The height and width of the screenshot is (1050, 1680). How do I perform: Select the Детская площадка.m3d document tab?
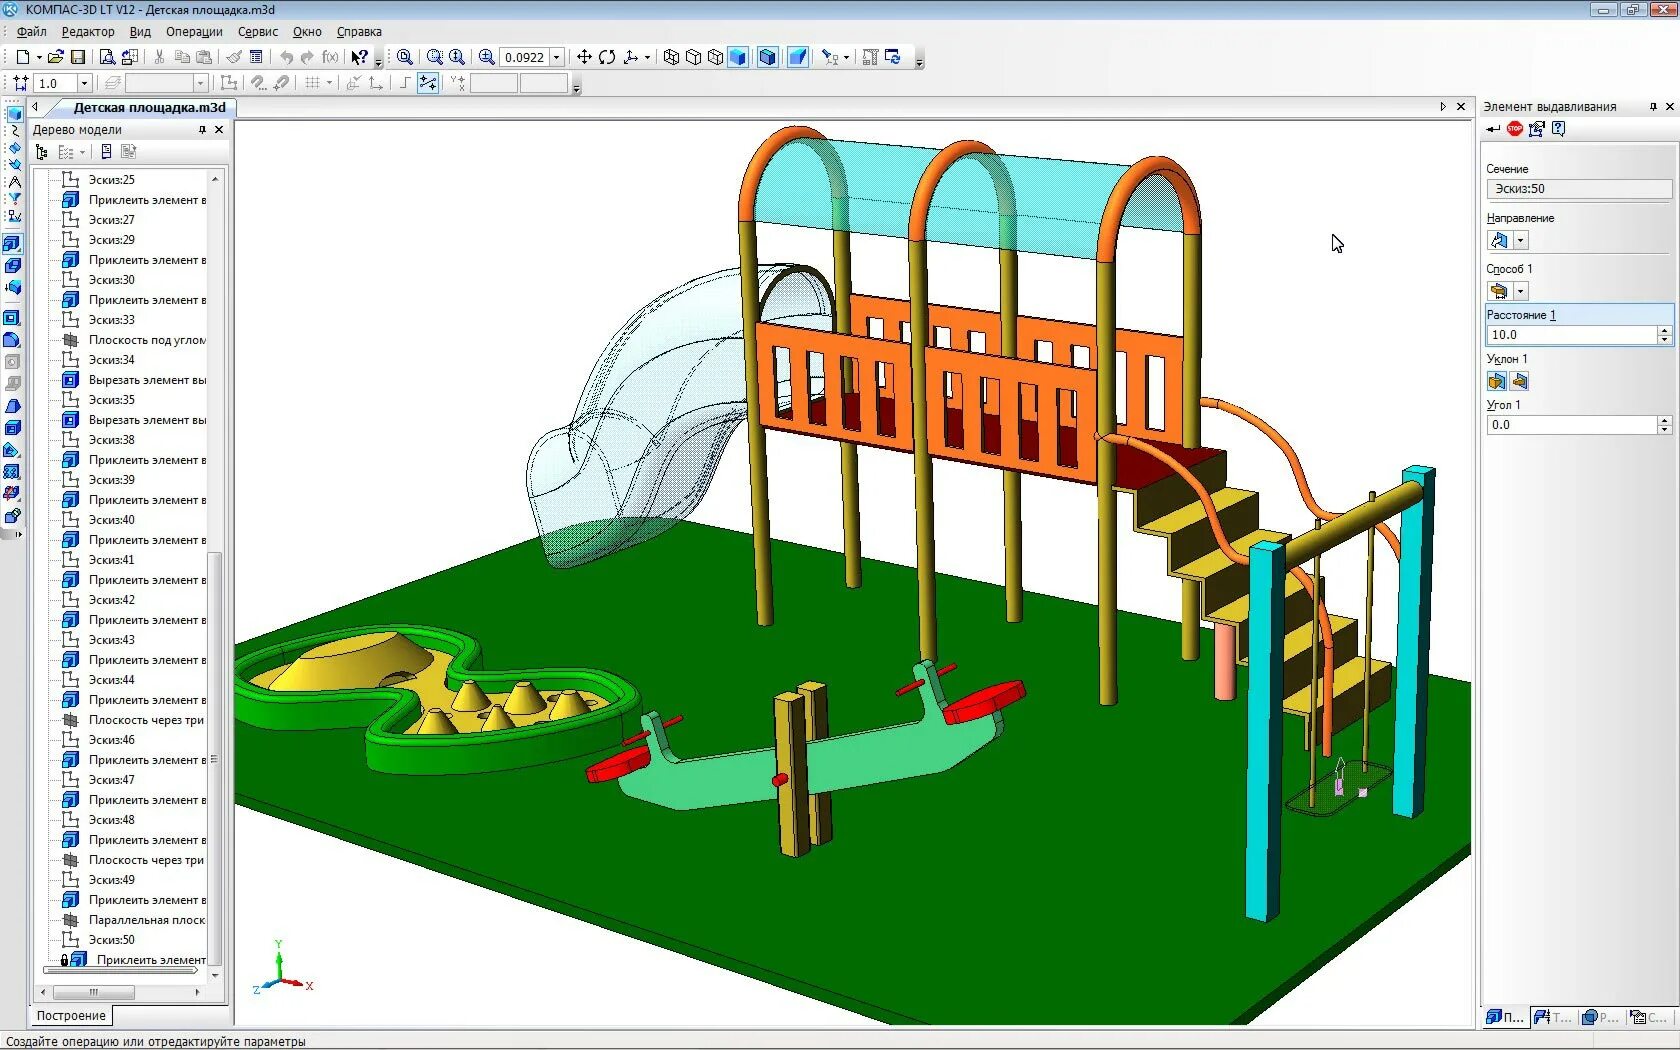149,107
